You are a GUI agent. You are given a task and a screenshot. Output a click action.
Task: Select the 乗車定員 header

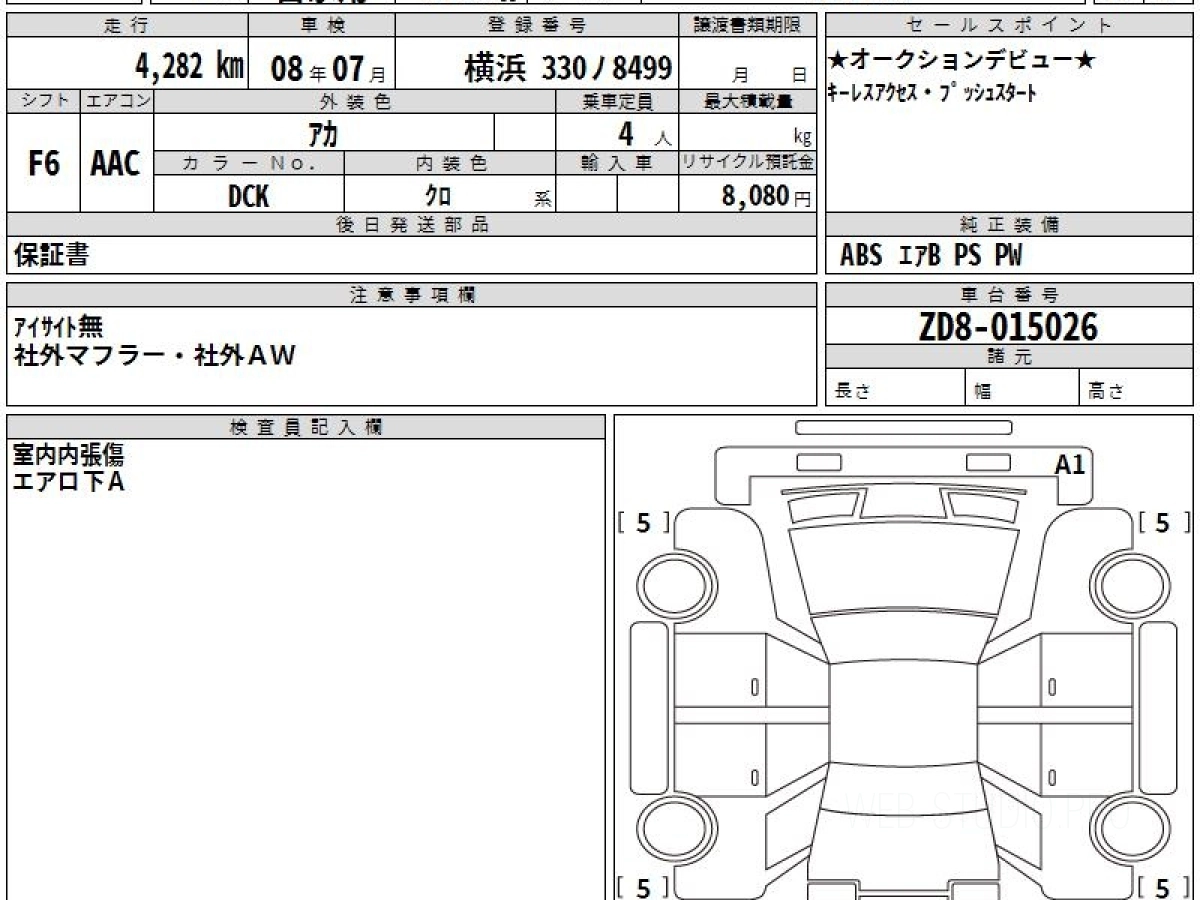coord(617,101)
